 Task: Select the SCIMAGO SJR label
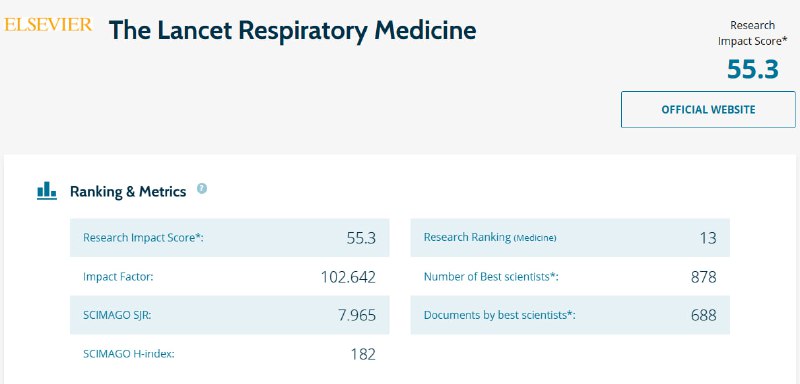117,315
